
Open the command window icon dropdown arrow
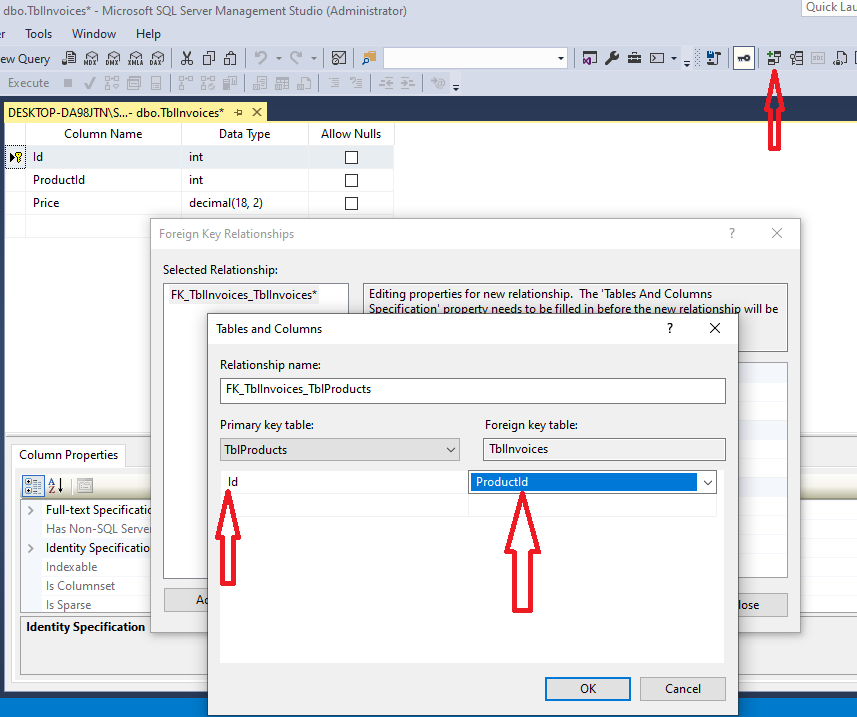tap(674, 58)
